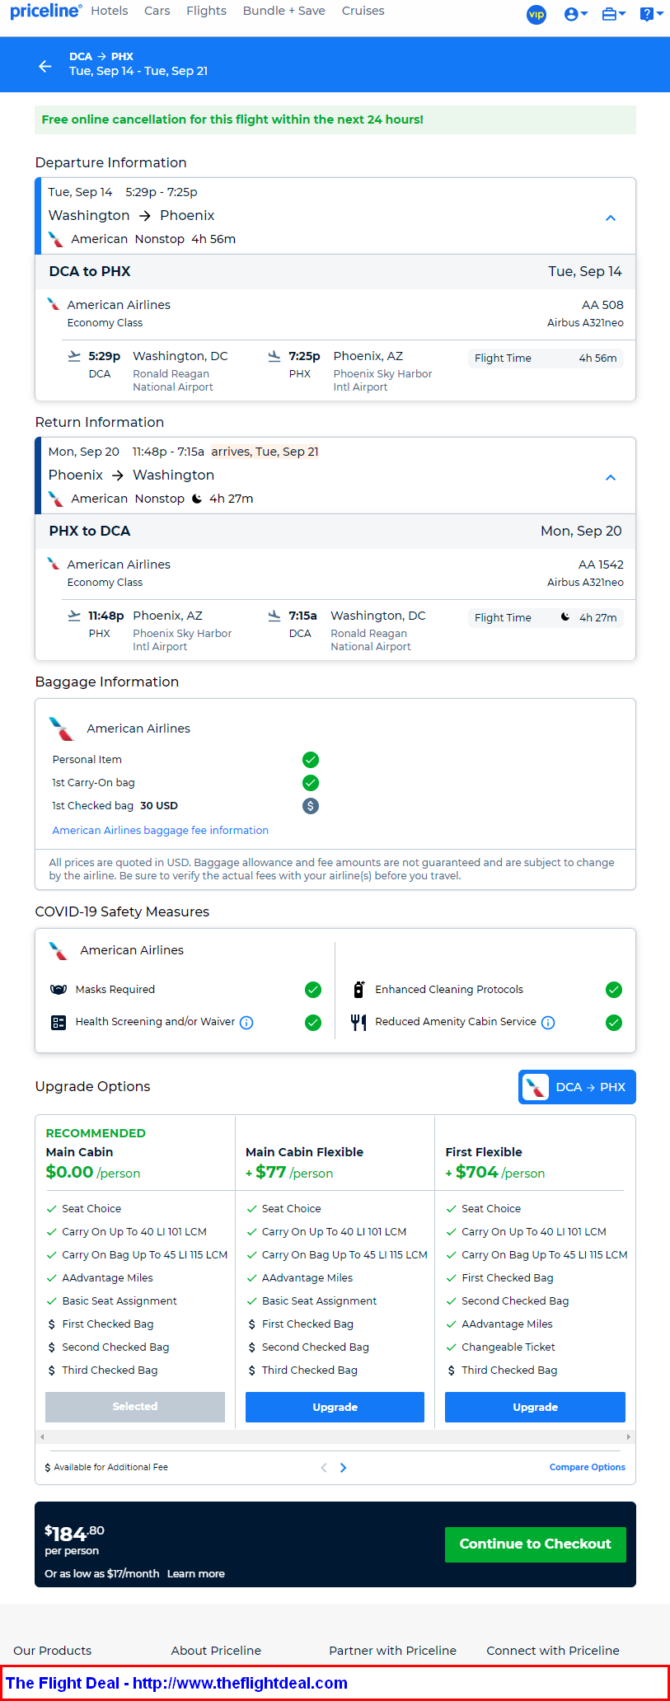This screenshot has width=670, height=1701.
Task: Click the upgrade options horizontal scrollbar
Action: point(335,1437)
